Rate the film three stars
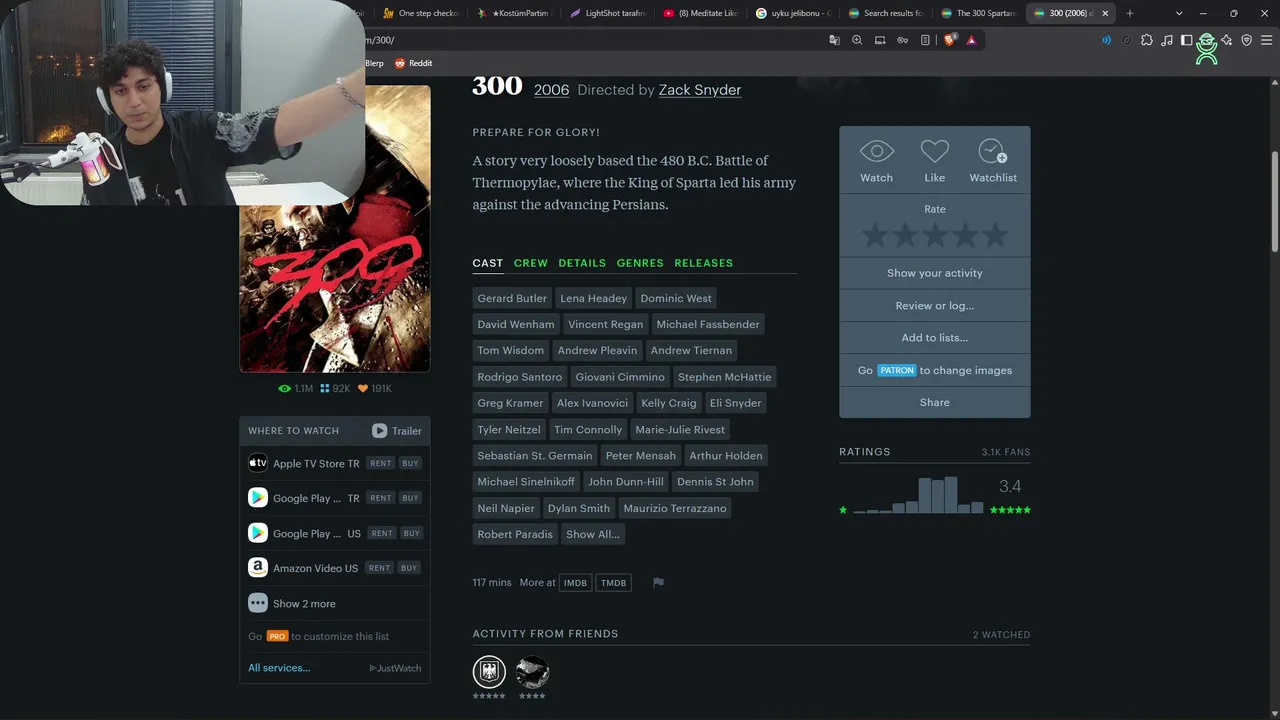 coord(935,236)
